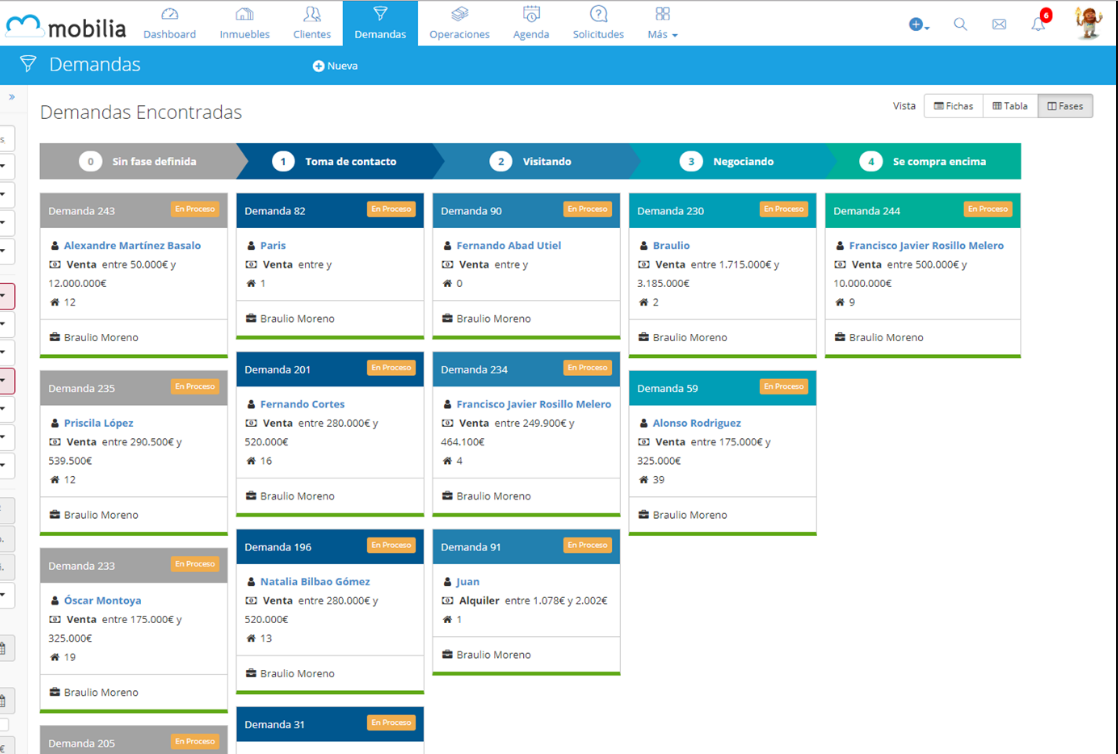The image size is (1118, 754).
Task: Open client link Alexandre Martínez Basalo
Action: click(132, 245)
